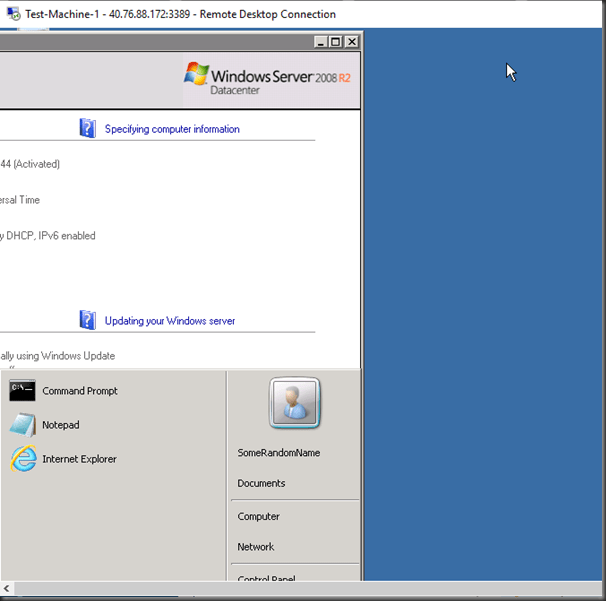Open the Updating your Windows server link
This screenshot has width=606, height=601.
[x=170, y=321]
